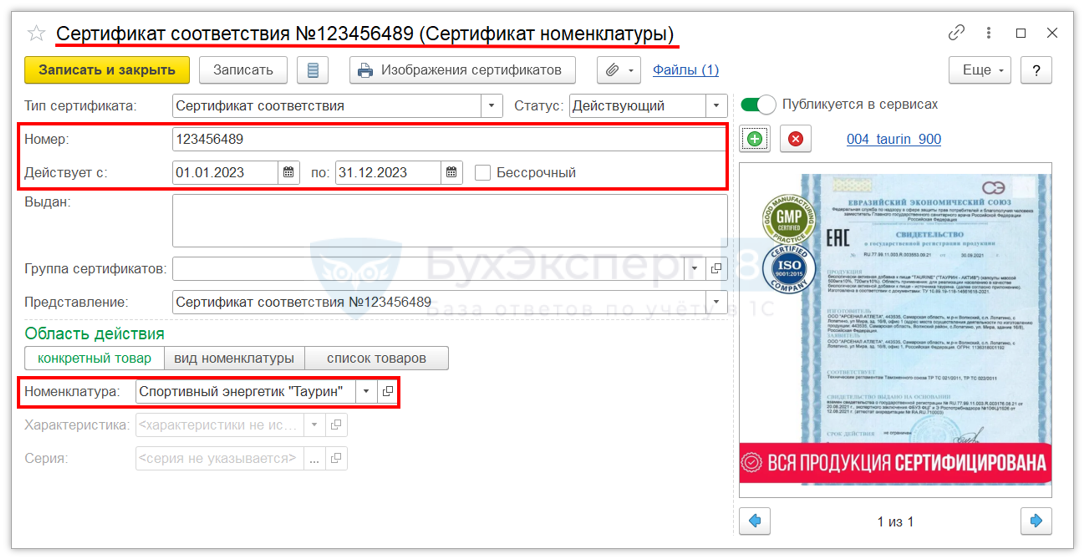Expand Группа сертификатов dropdown
The height and width of the screenshot is (560, 1085).
tap(695, 268)
